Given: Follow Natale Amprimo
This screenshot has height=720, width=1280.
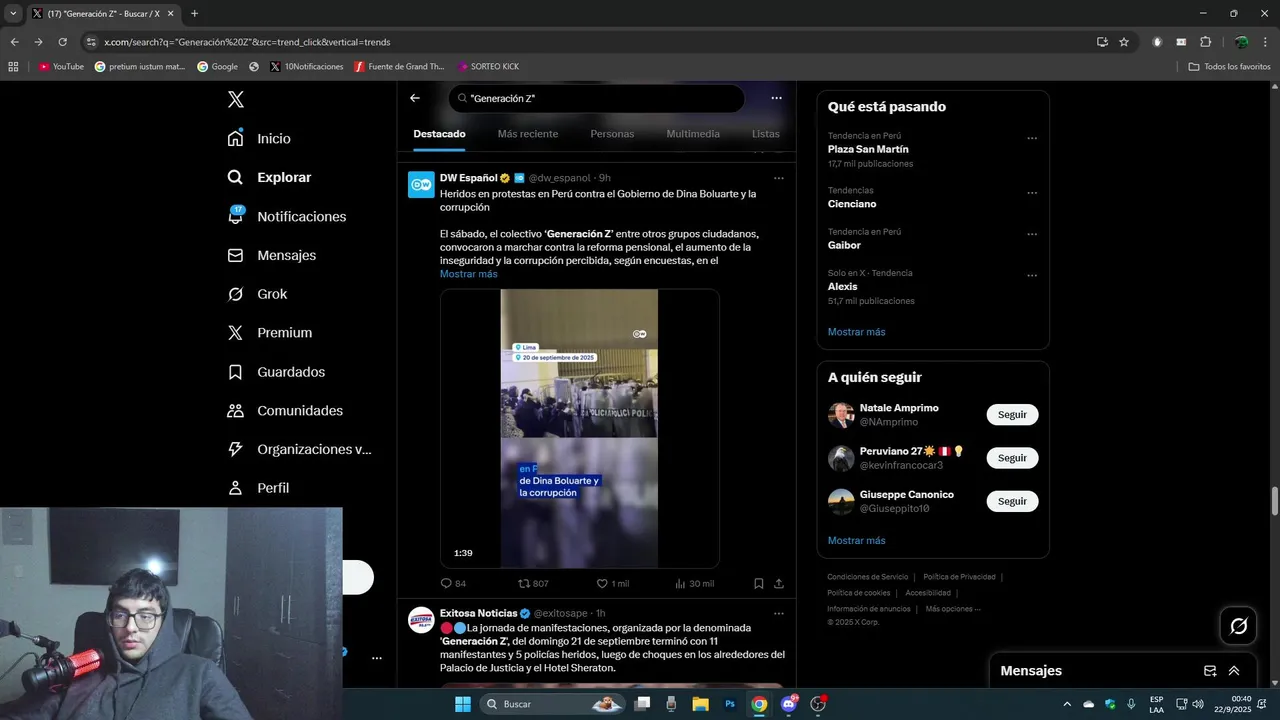Looking at the screenshot, I should coord(1012,414).
